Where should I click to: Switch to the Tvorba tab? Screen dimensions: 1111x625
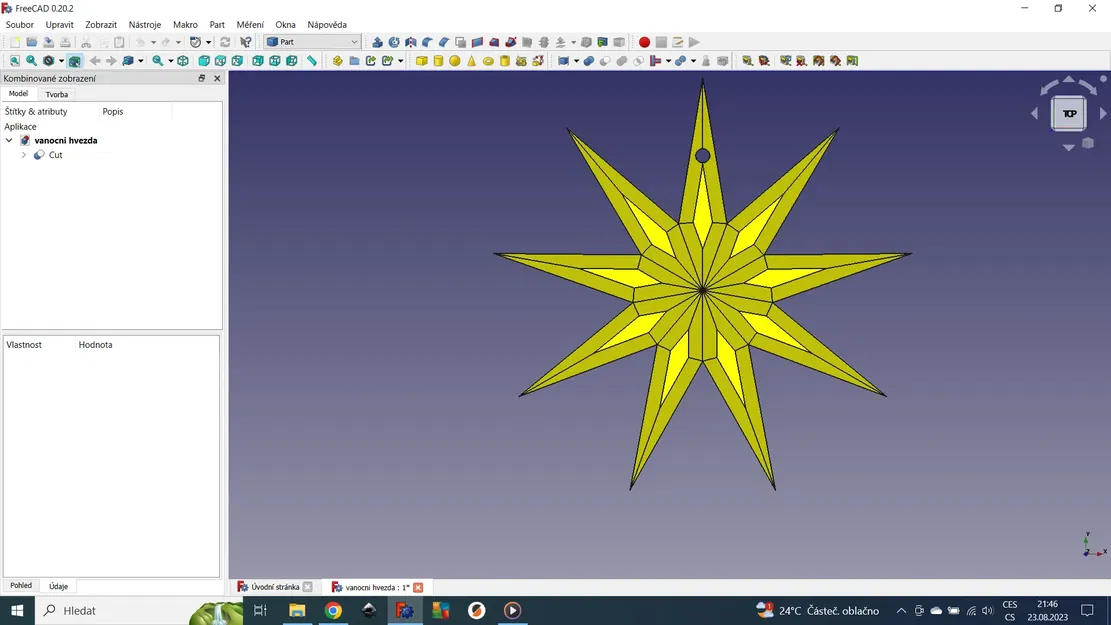56,93
